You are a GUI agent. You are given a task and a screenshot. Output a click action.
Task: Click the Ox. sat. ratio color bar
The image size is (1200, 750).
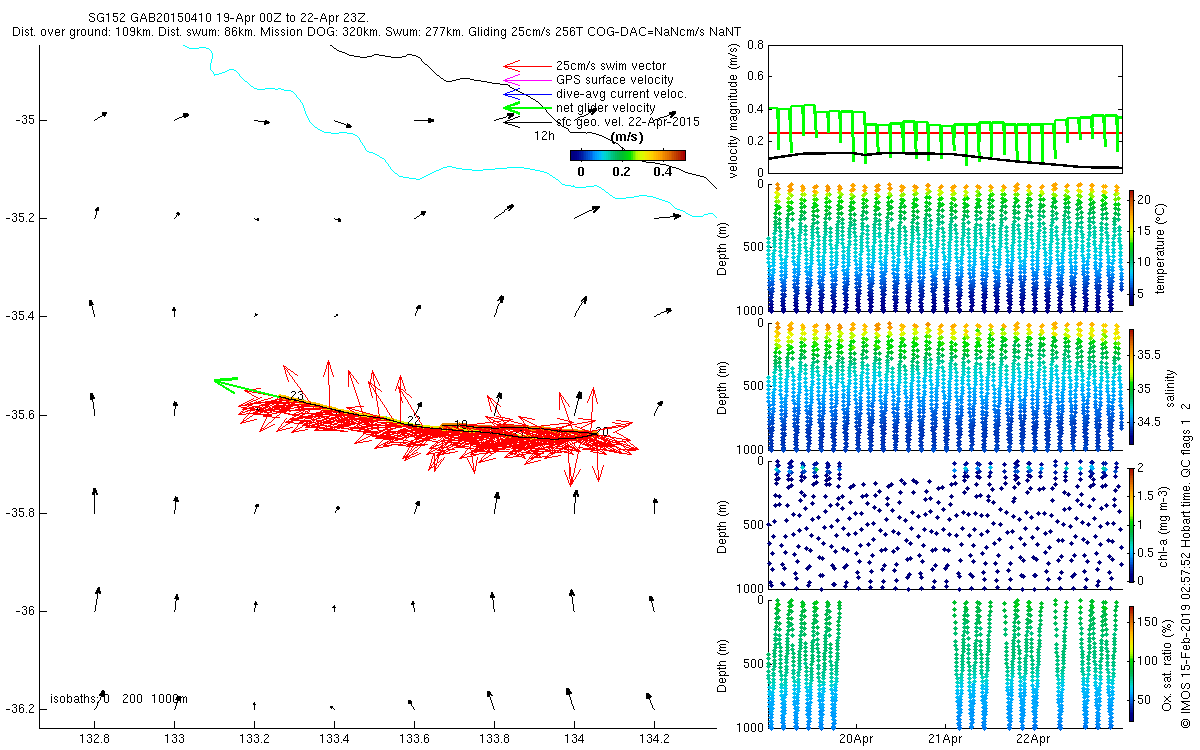pos(1131,664)
